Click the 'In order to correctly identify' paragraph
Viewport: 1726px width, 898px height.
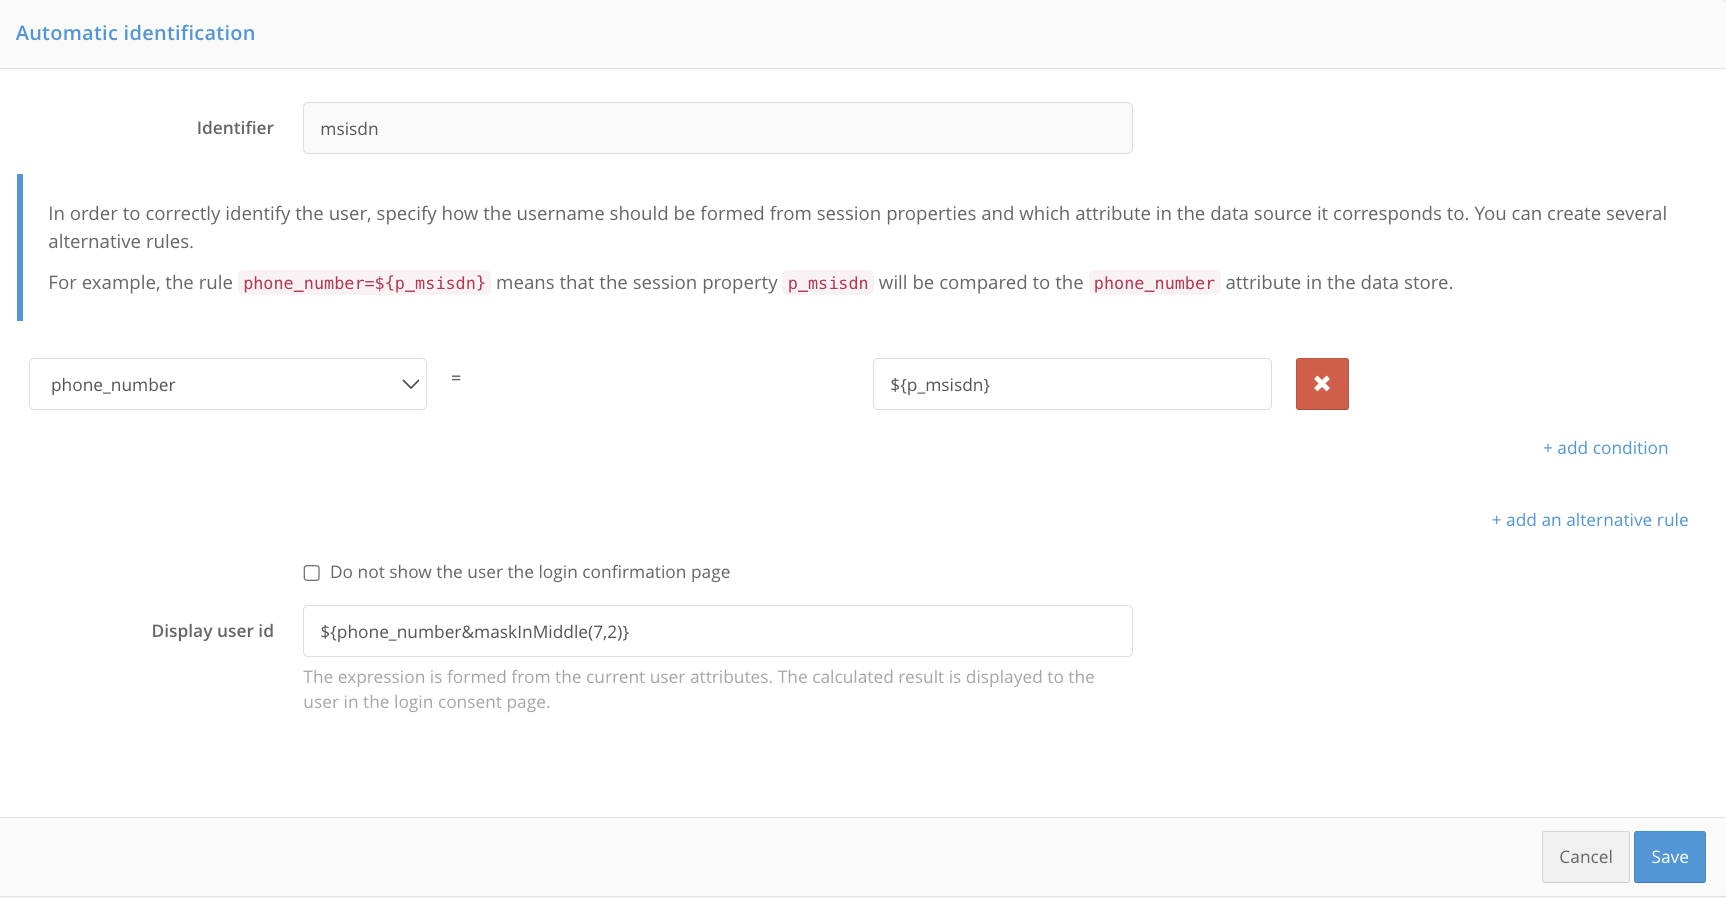(x=858, y=227)
